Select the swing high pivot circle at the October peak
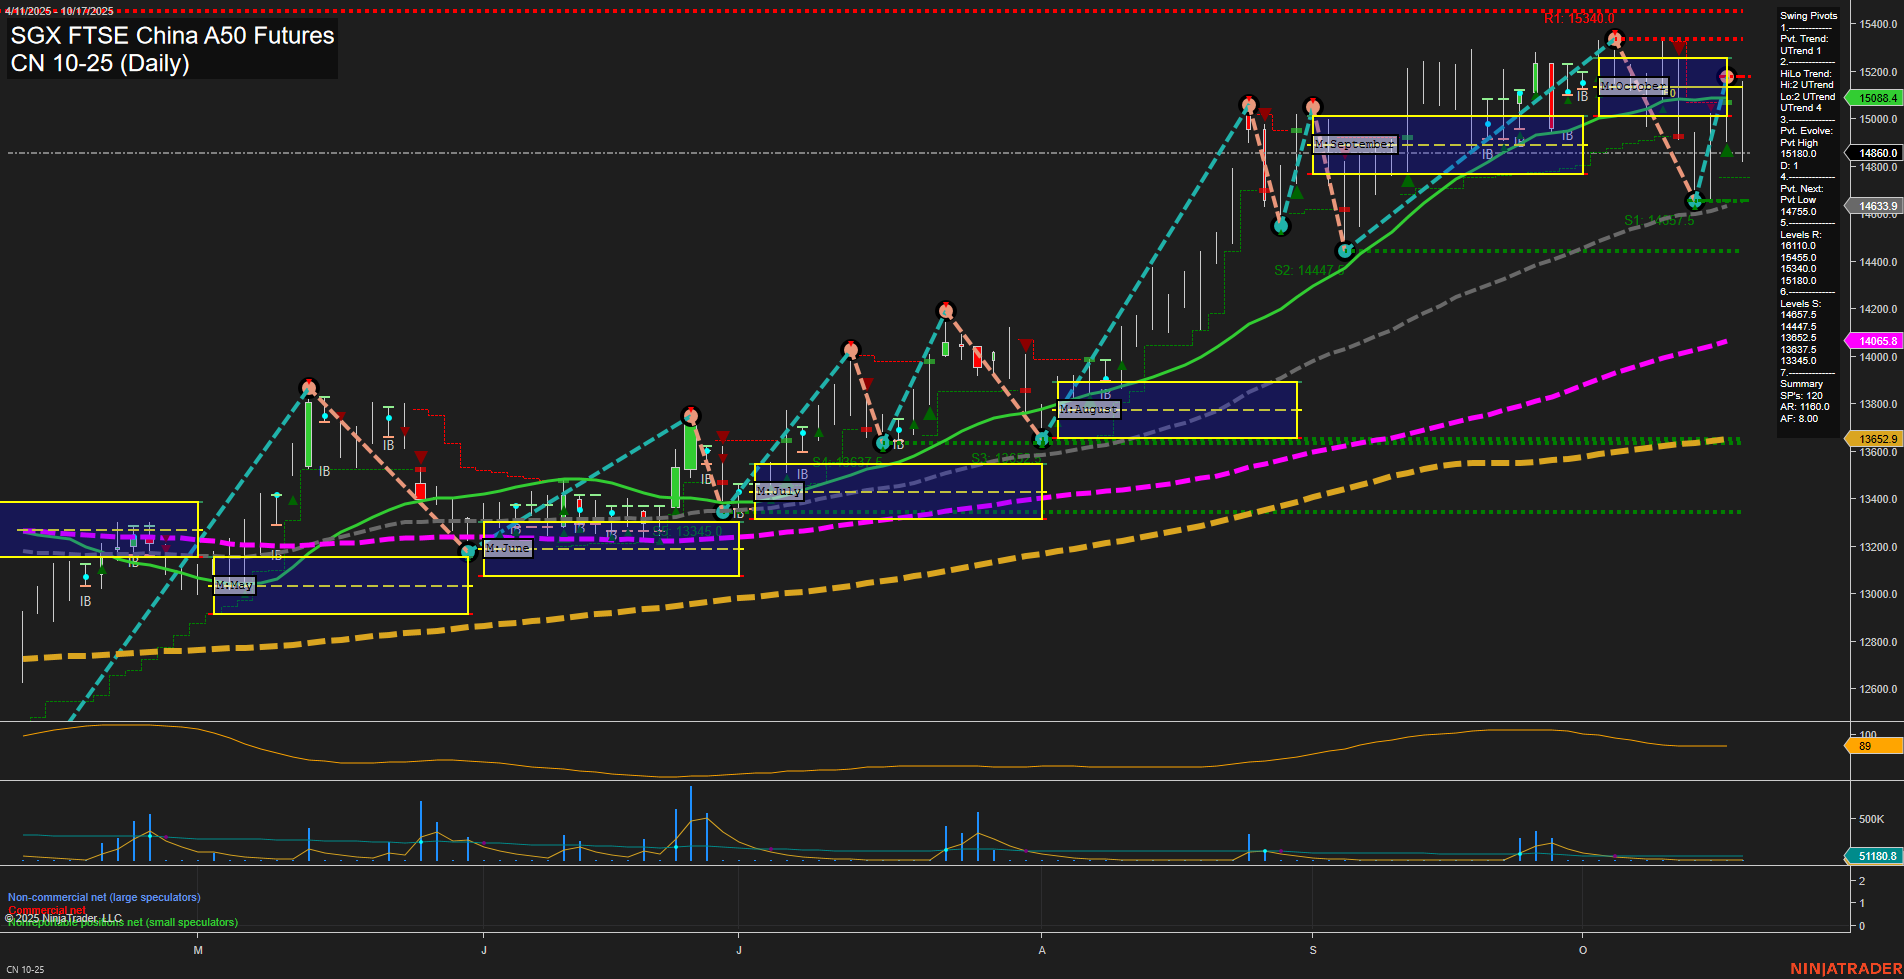This screenshot has height=979, width=1904. coord(1613,40)
